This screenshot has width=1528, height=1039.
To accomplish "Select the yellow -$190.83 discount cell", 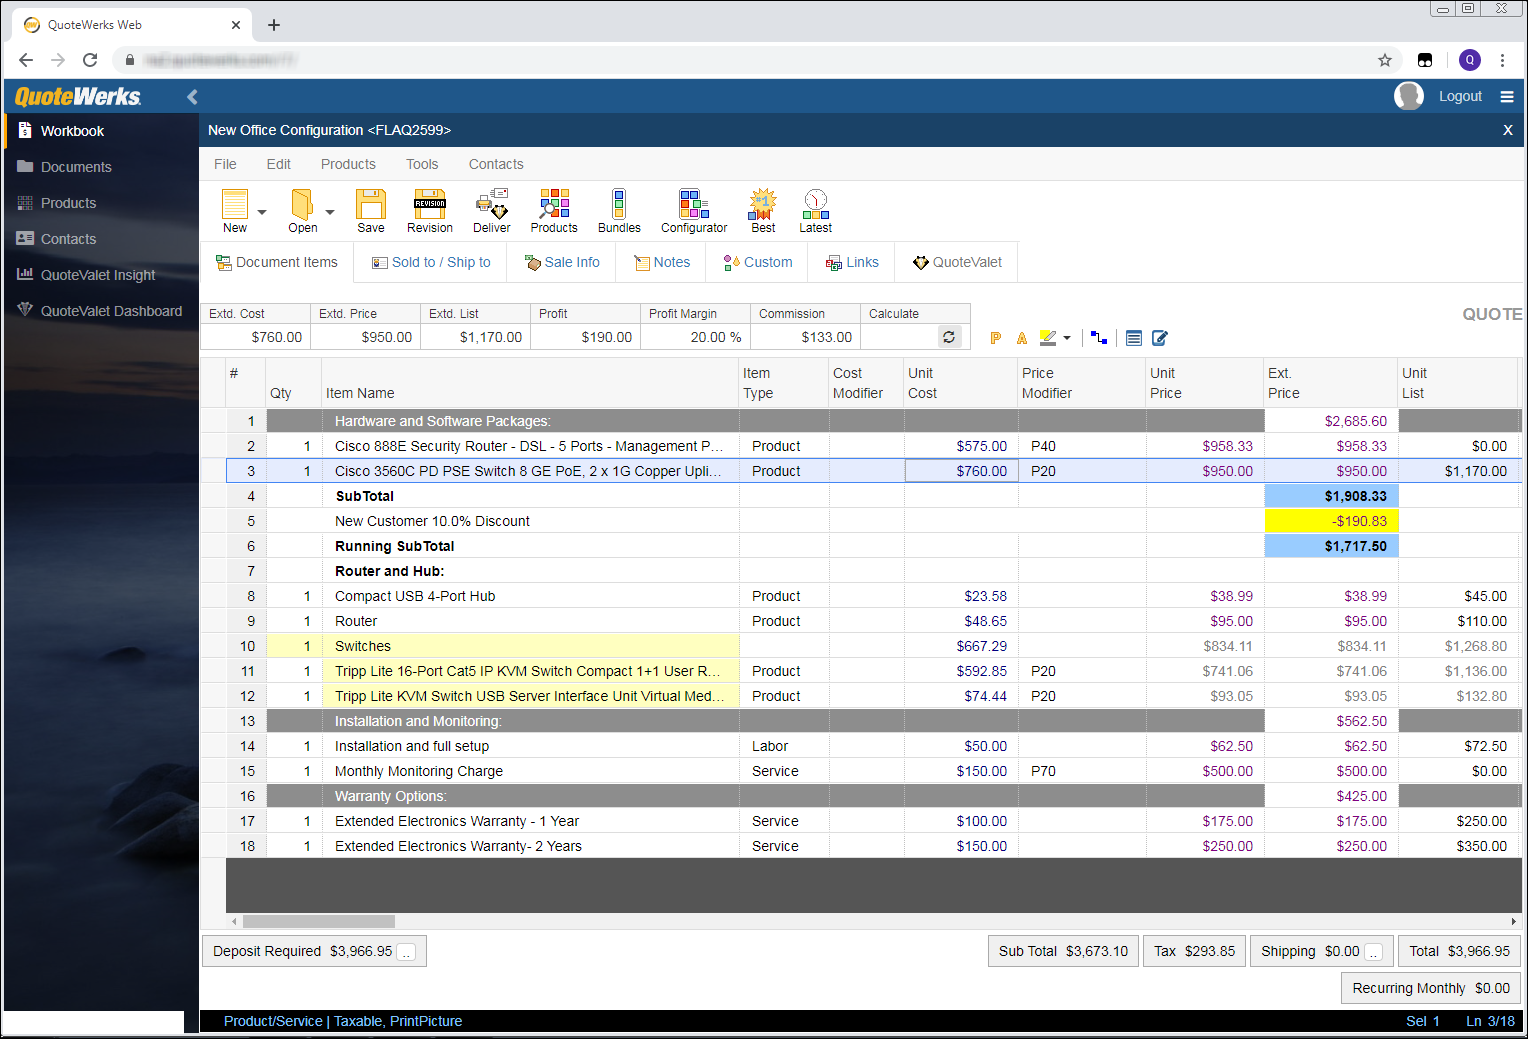I will (x=1331, y=521).
